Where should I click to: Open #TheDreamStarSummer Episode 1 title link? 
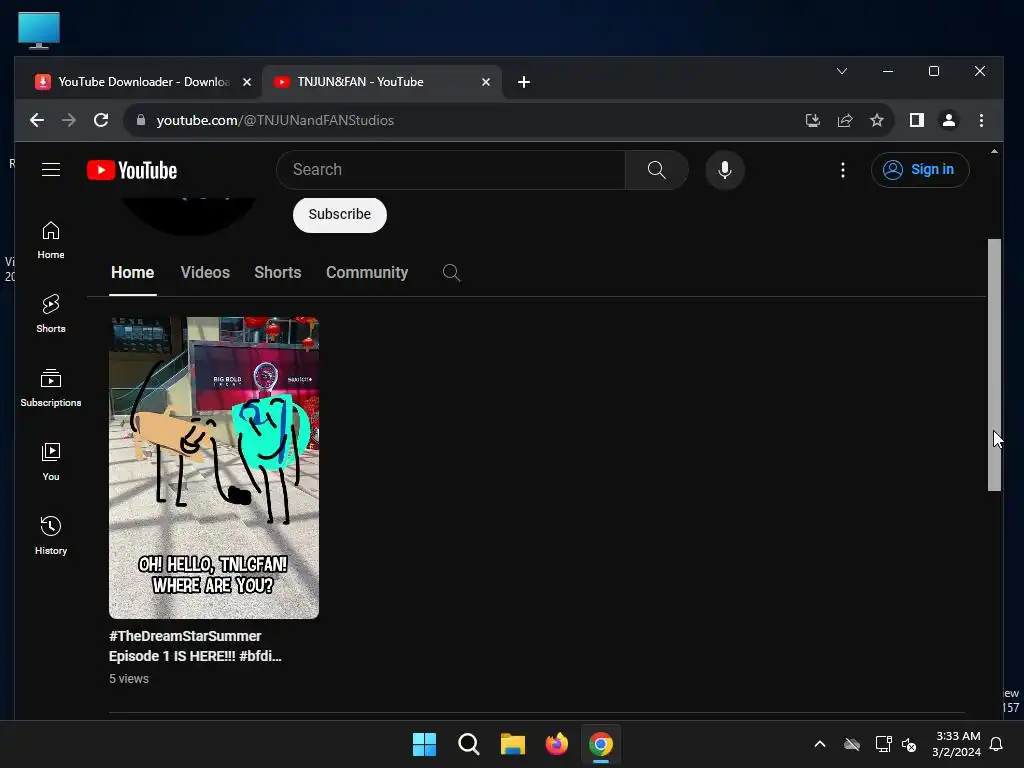[195, 646]
